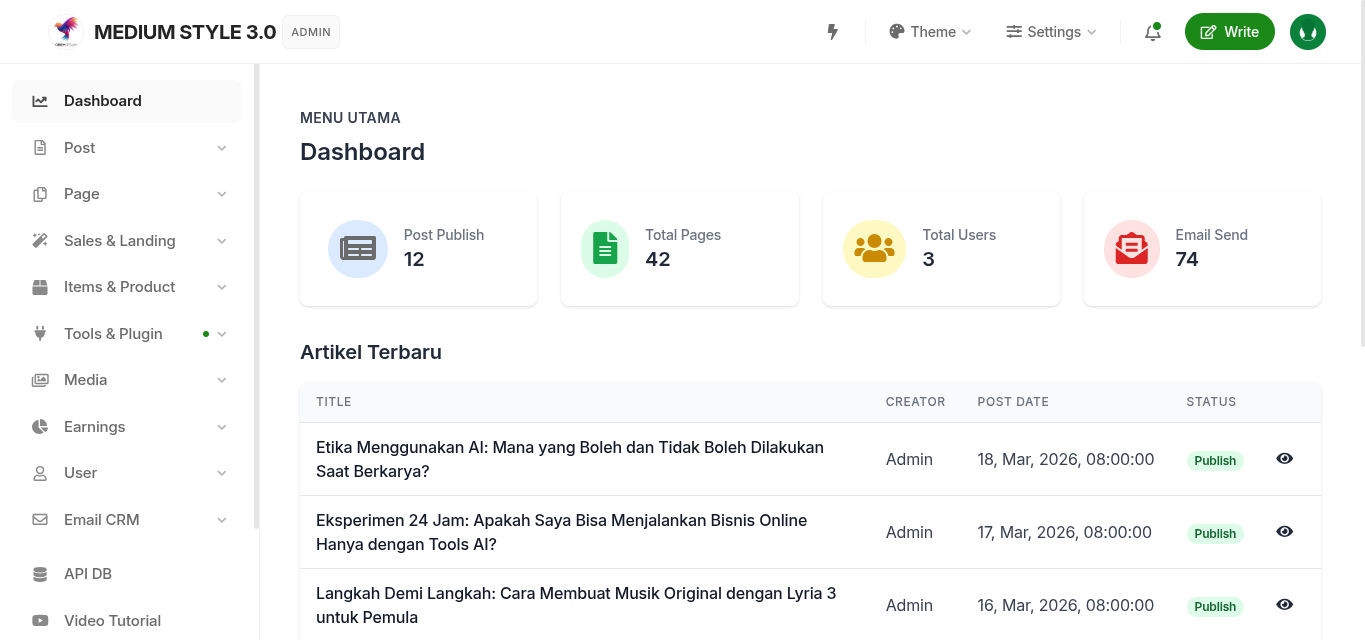
Task: Click the ADMIN badge next to title
Action: pos(311,32)
